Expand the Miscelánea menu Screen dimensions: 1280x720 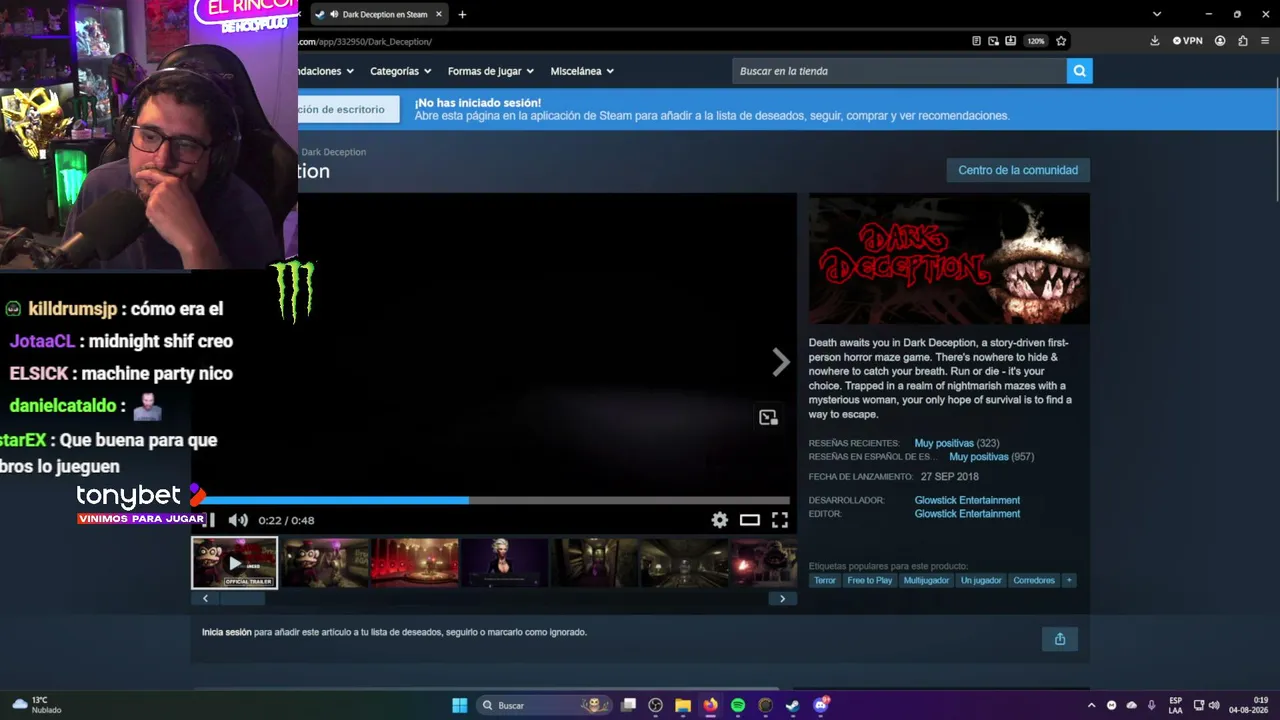582,71
